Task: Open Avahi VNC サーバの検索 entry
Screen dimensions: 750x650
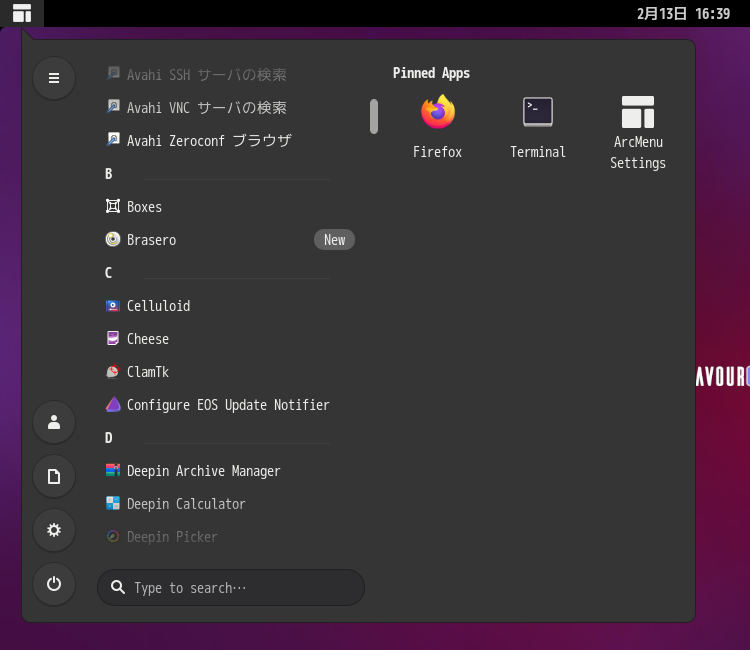Action: (230, 107)
